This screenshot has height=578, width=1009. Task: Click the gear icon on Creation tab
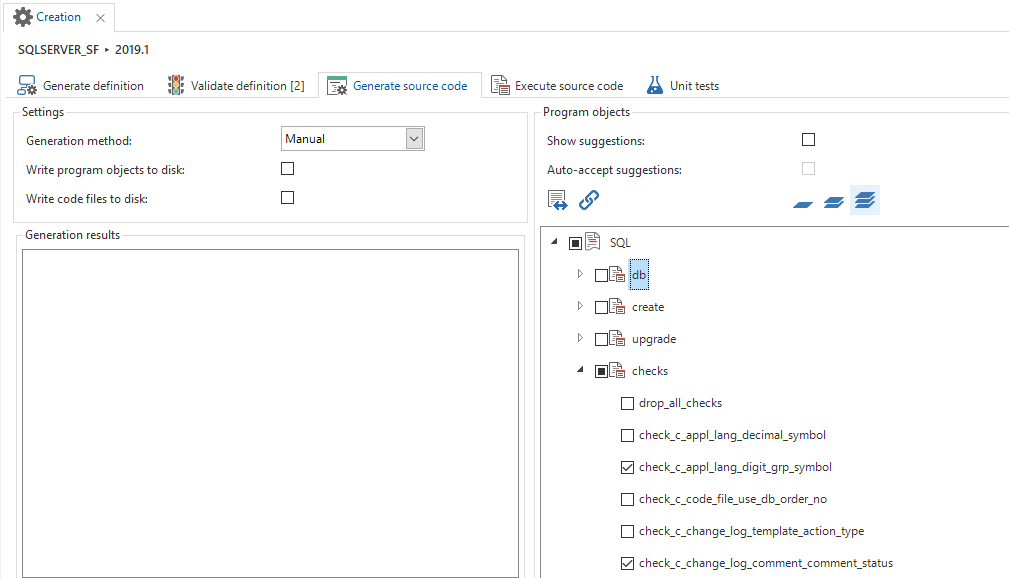(22, 17)
